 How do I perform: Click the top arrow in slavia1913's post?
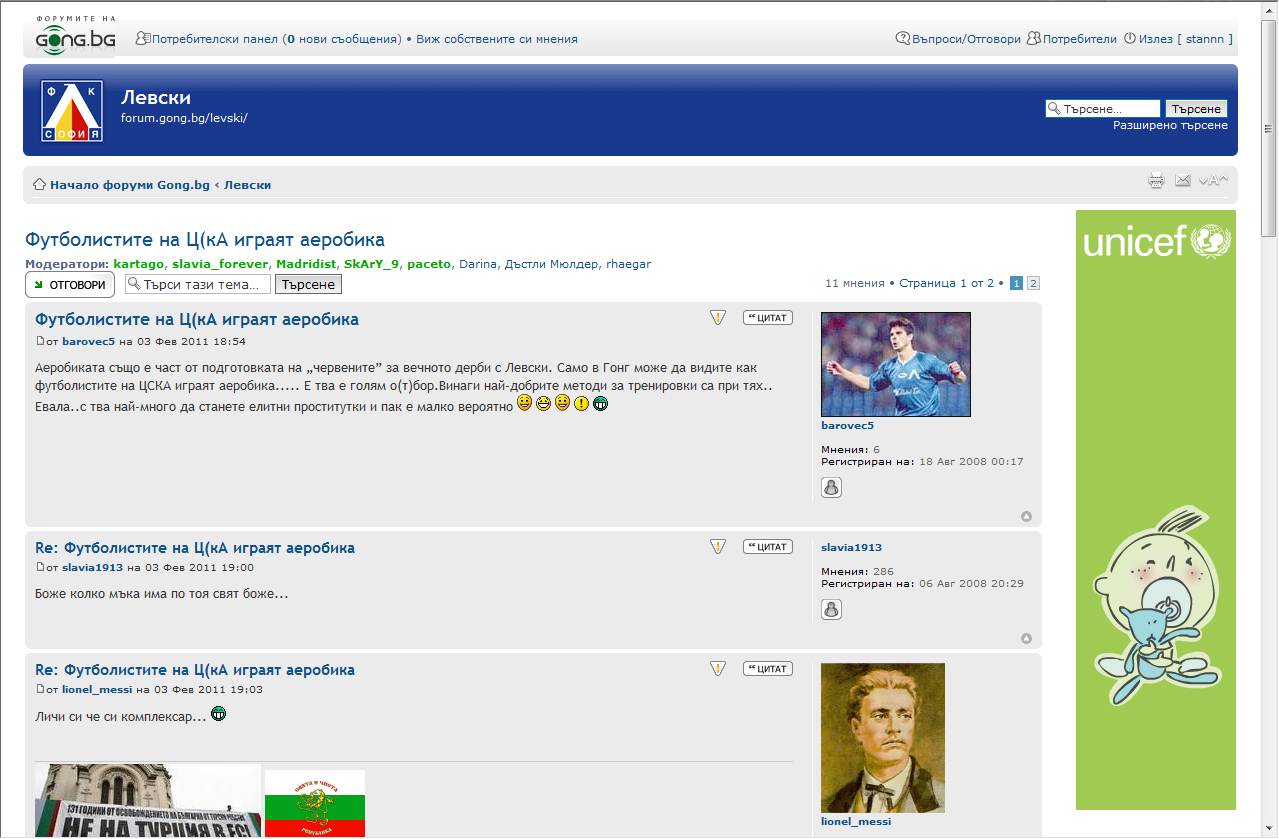[x=1026, y=638]
